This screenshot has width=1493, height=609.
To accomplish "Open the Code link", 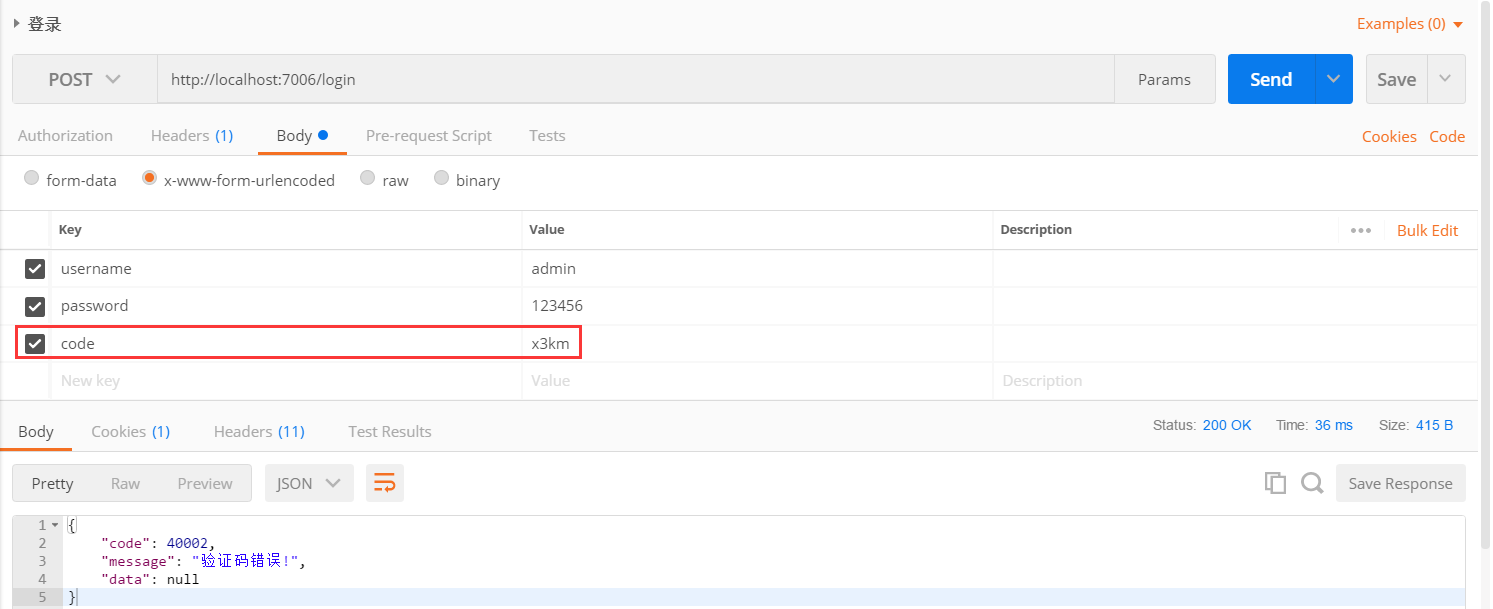I will click(1447, 137).
